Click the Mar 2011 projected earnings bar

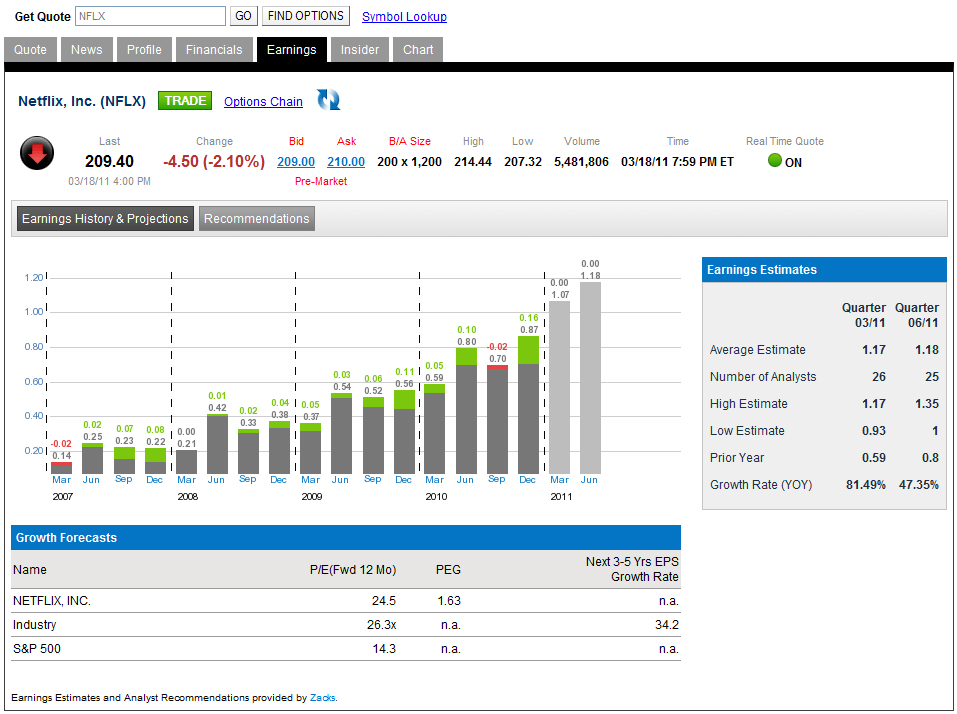[559, 387]
